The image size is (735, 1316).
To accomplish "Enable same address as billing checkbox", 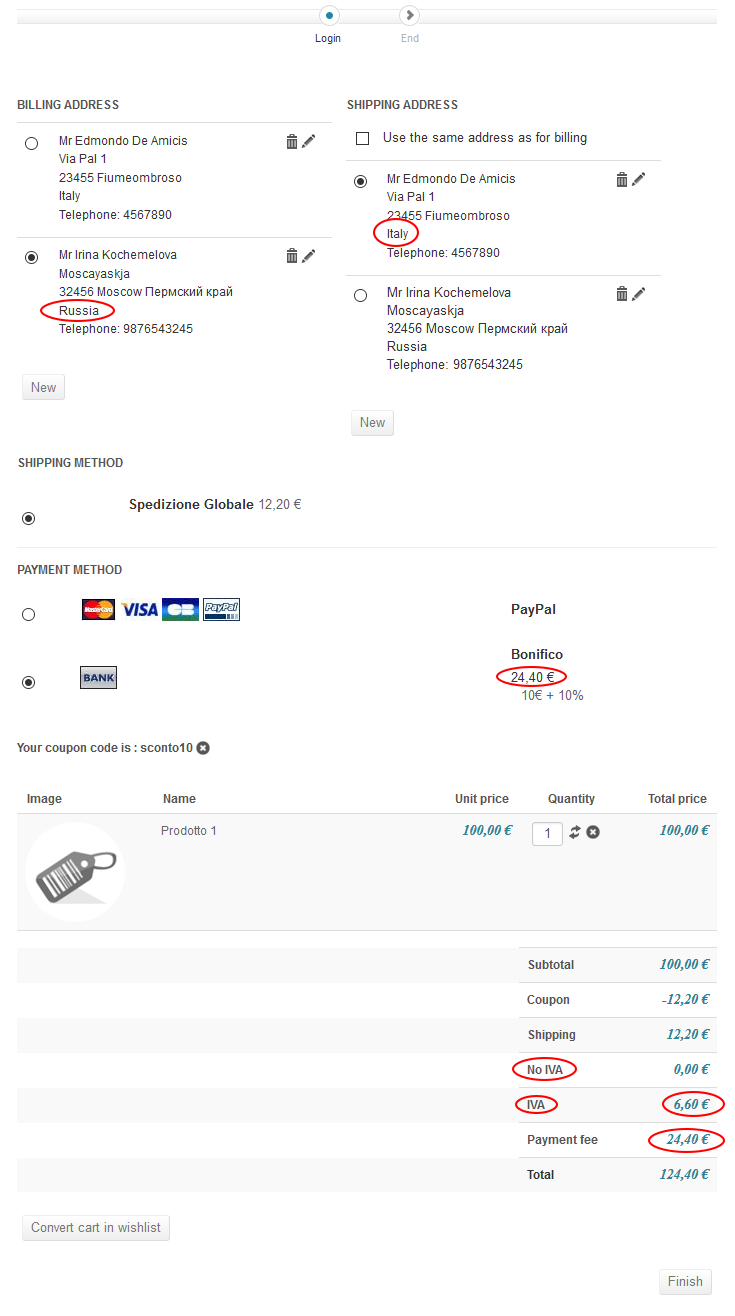I will tap(362, 138).
